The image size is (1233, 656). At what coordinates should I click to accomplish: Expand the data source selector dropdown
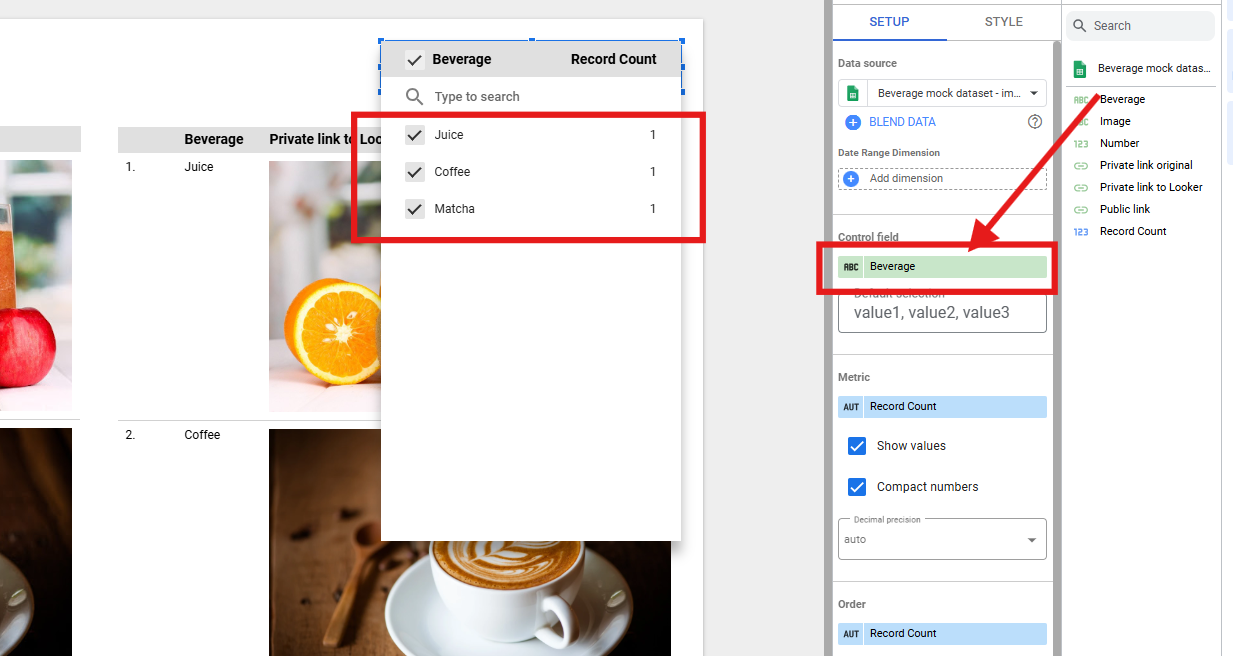click(x=1032, y=93)
